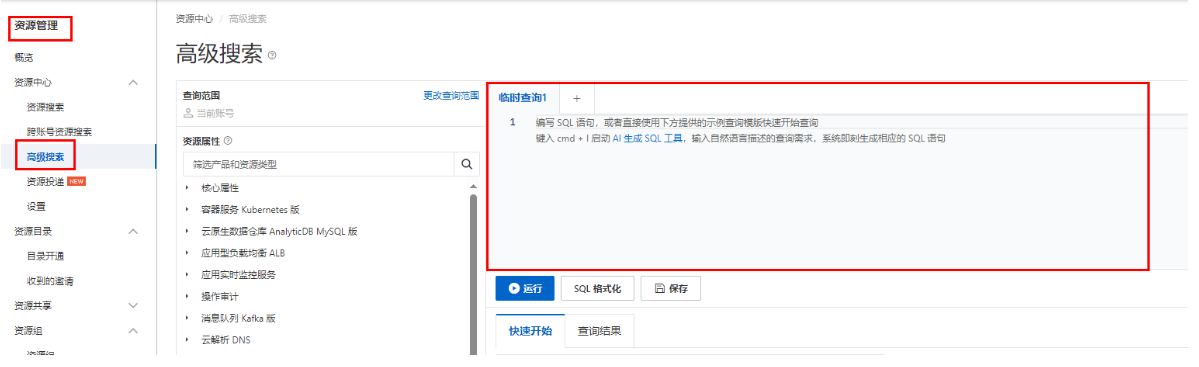Expand 容器服务 Kubernetes 版 tree node
The width and height of the screenshot is (1199, 367).
pyautogui.click(x=187, y=209)
